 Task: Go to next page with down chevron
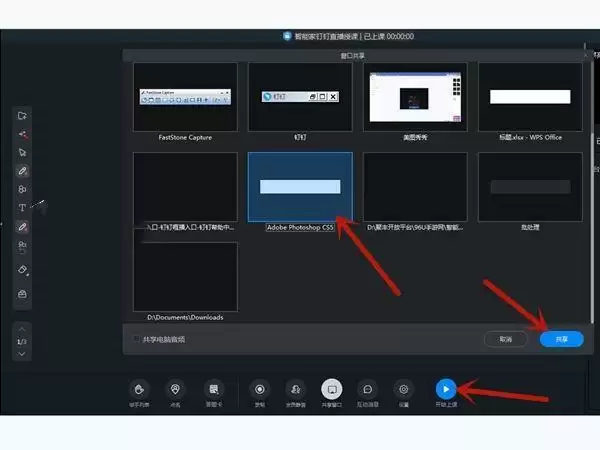23,355
